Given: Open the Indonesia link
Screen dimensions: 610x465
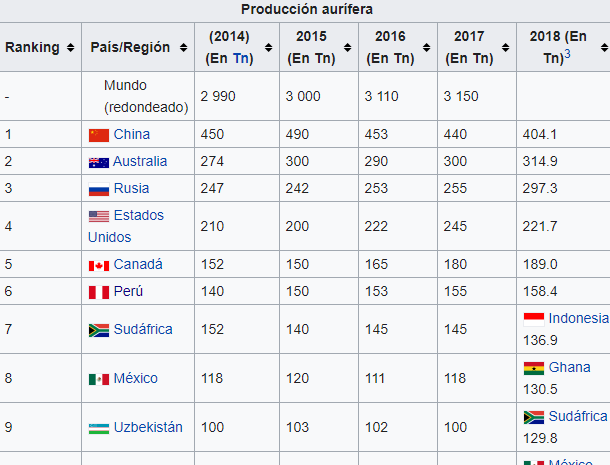Looking at the screenshot, I should 578,319.
